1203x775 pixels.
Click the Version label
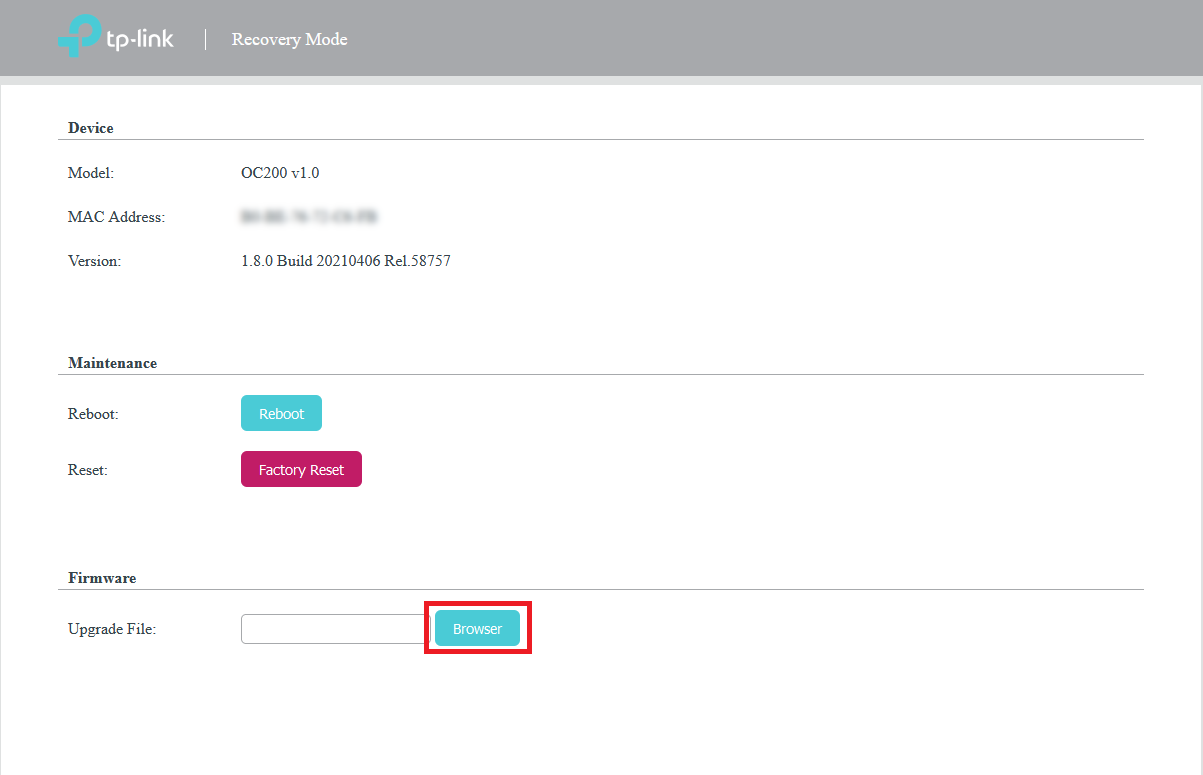click(94, 261)
